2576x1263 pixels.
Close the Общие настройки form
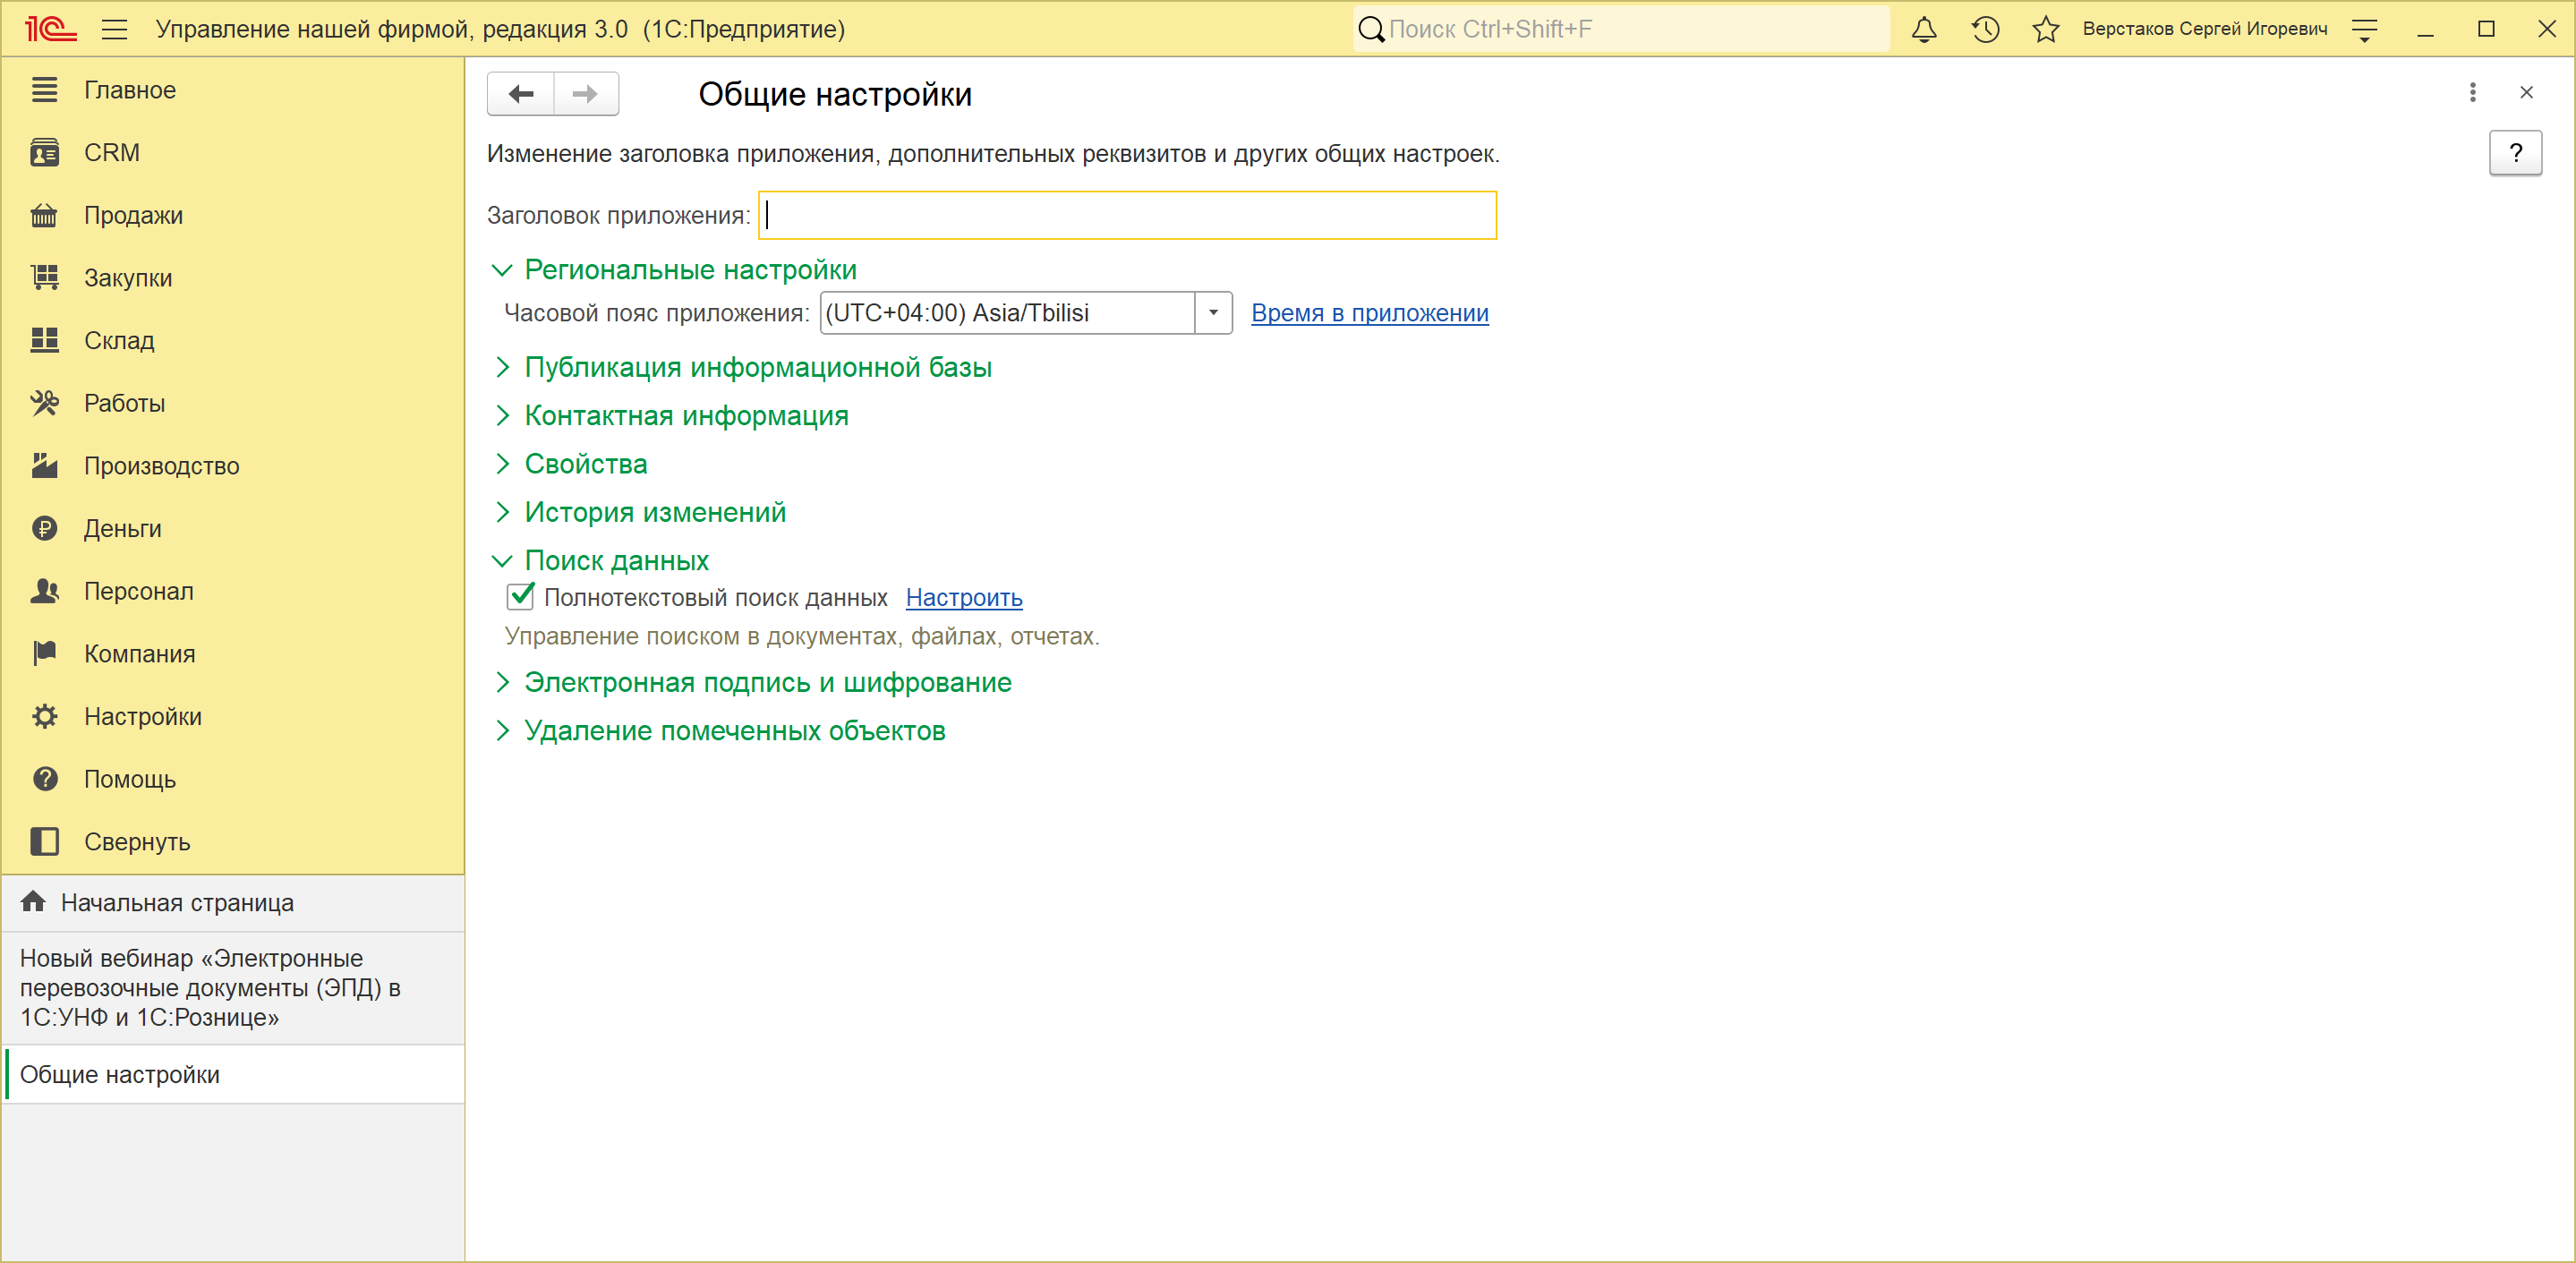tap(2526, 93)
